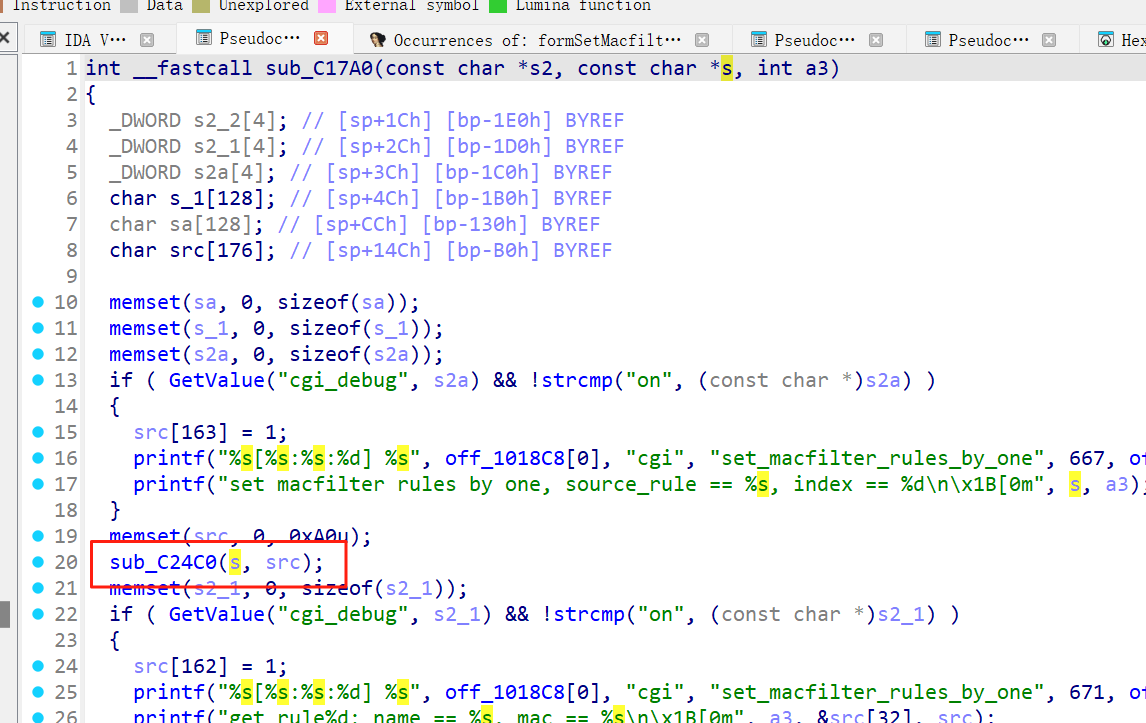Screen dimensions: 1146x723
Task: Toggle breakpoint dot on line 16
Action: click(x=38, y=458)
